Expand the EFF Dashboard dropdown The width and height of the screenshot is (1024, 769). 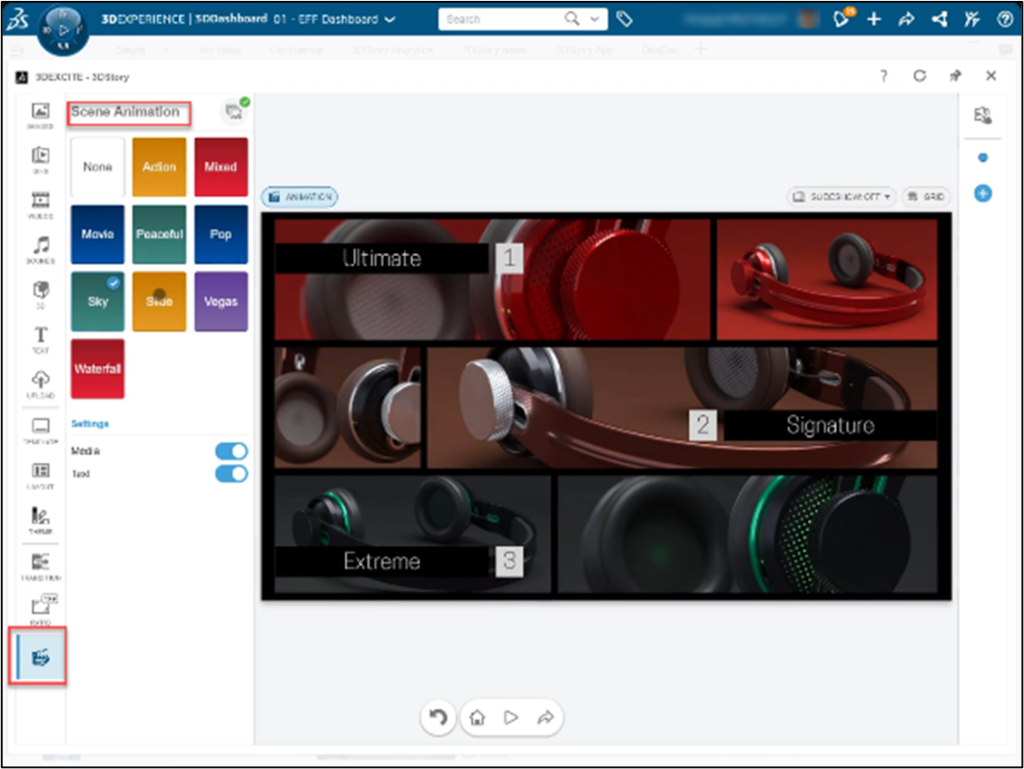click(x=390, y=19)
